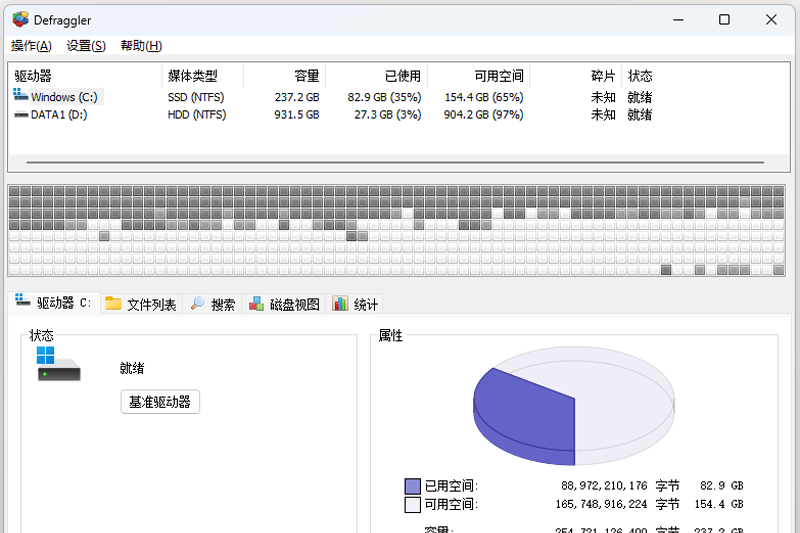Close the Defraggler window
The image size is (800, 533).
(771, 20)
